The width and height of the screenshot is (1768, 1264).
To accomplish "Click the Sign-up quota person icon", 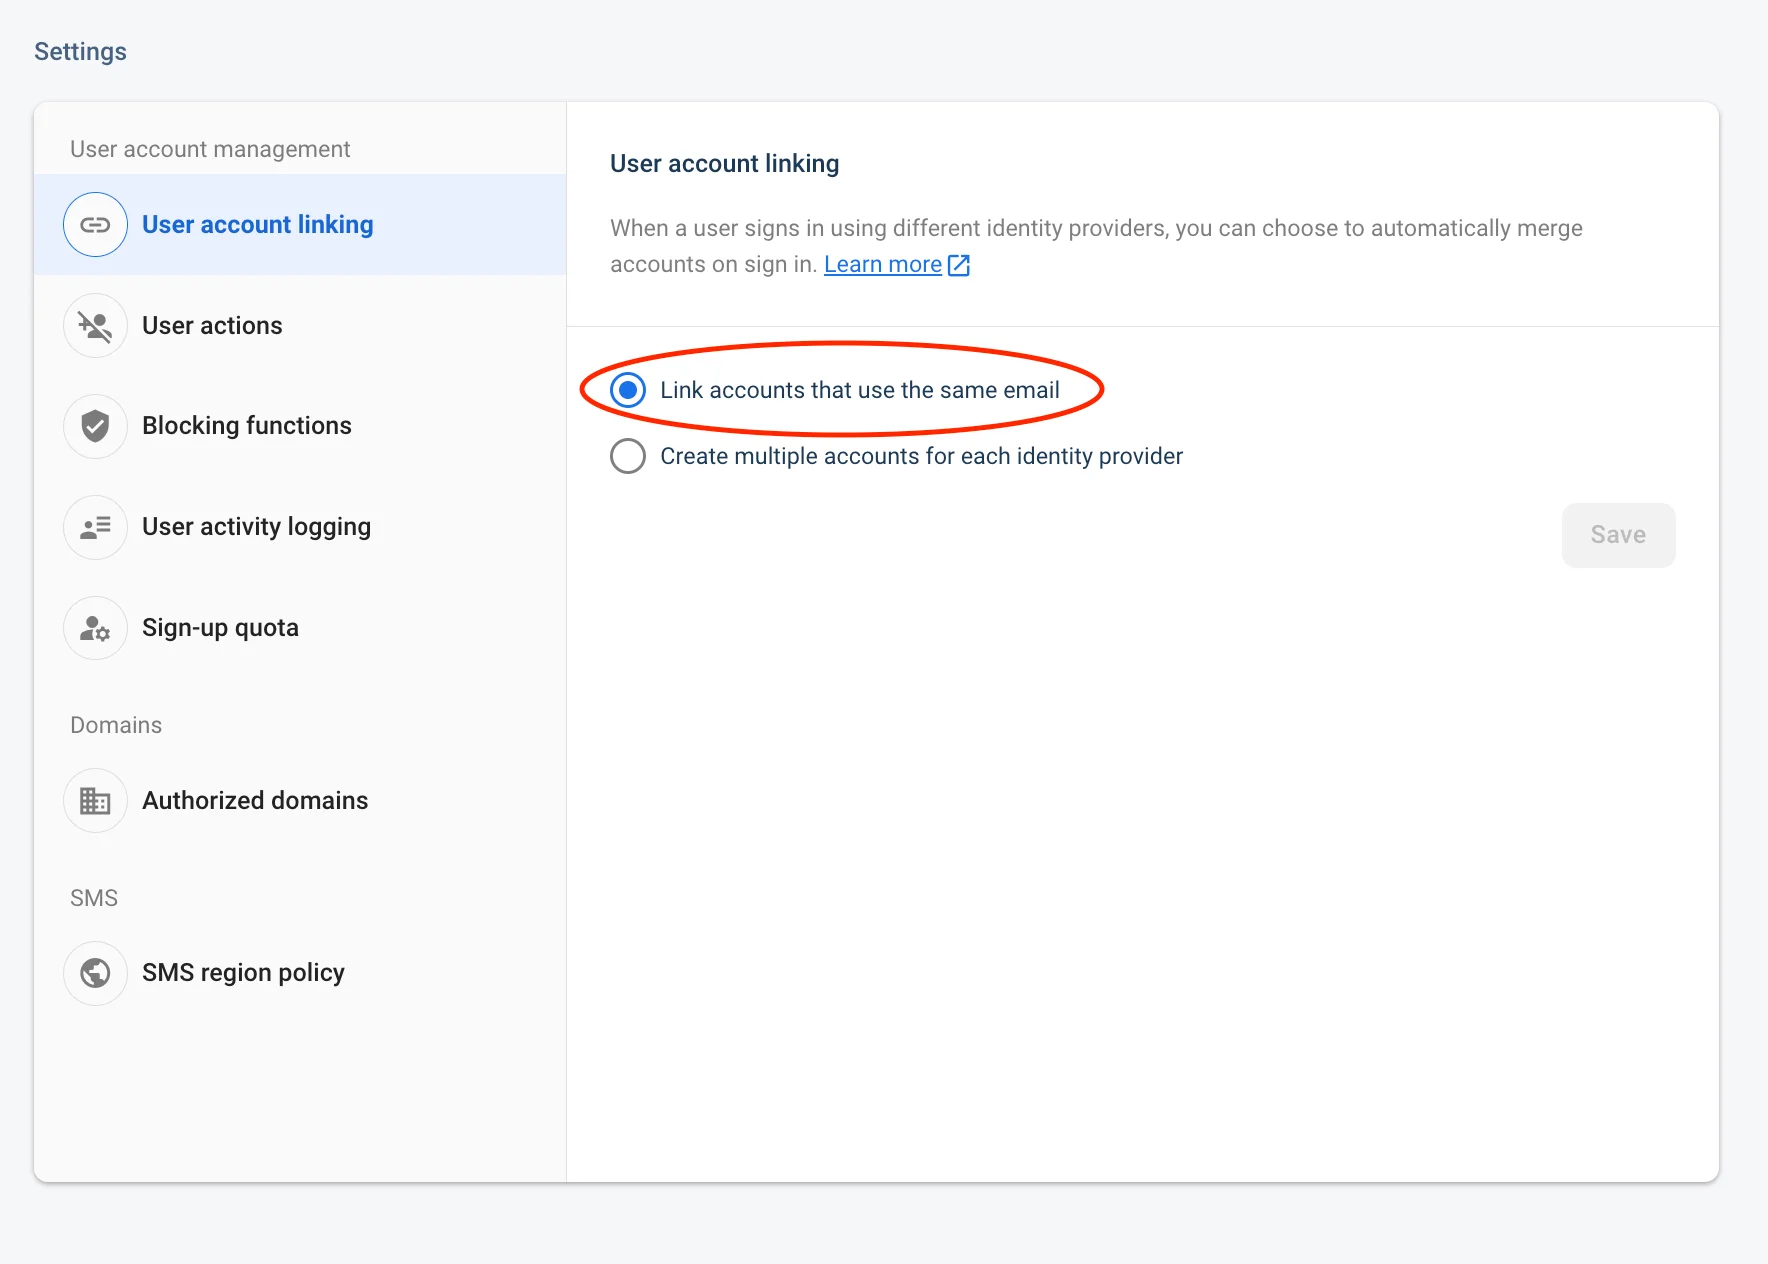I will point(95,628).
